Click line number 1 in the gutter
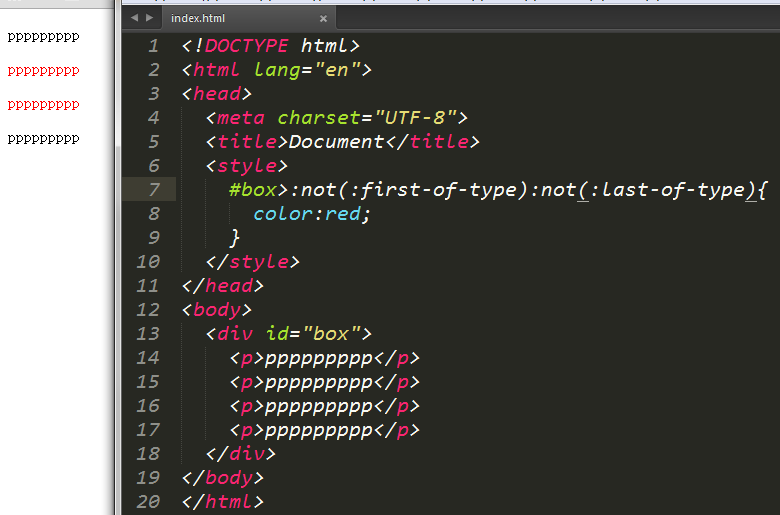780x515 pixels. point(153,46)
